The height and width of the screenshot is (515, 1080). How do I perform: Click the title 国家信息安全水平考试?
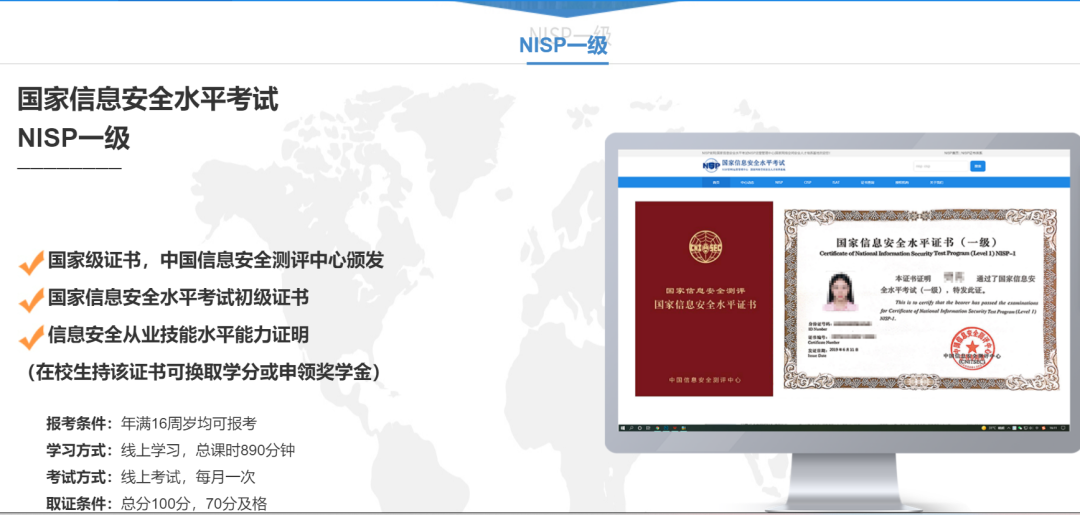(x=148, y=100)
